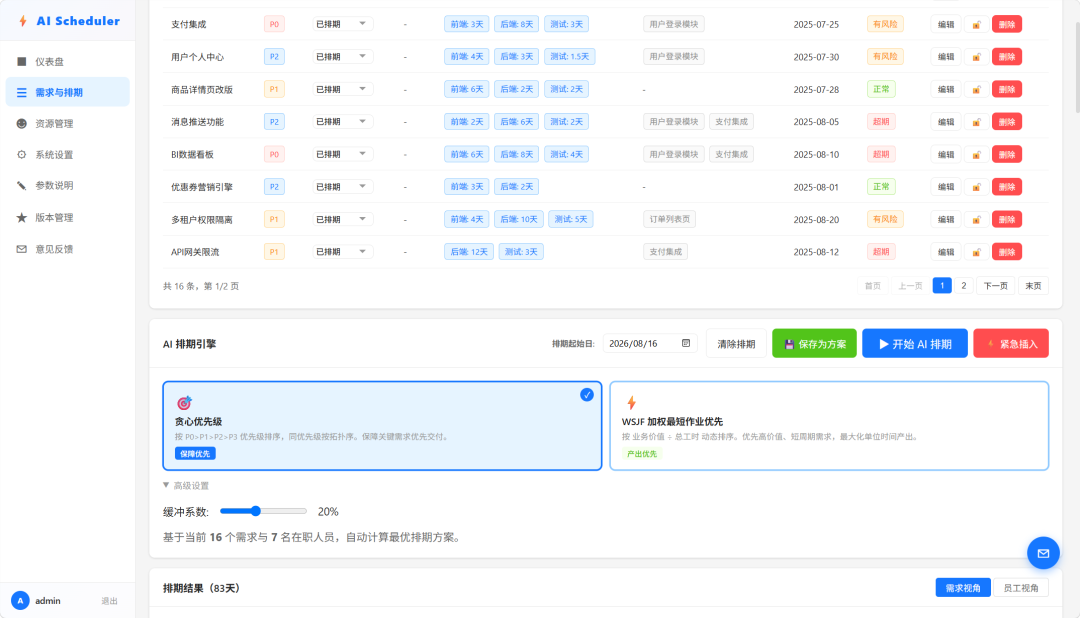Click the 版本管理 star icon
This screenshot has height=618, width=1080.
[21, 217]
